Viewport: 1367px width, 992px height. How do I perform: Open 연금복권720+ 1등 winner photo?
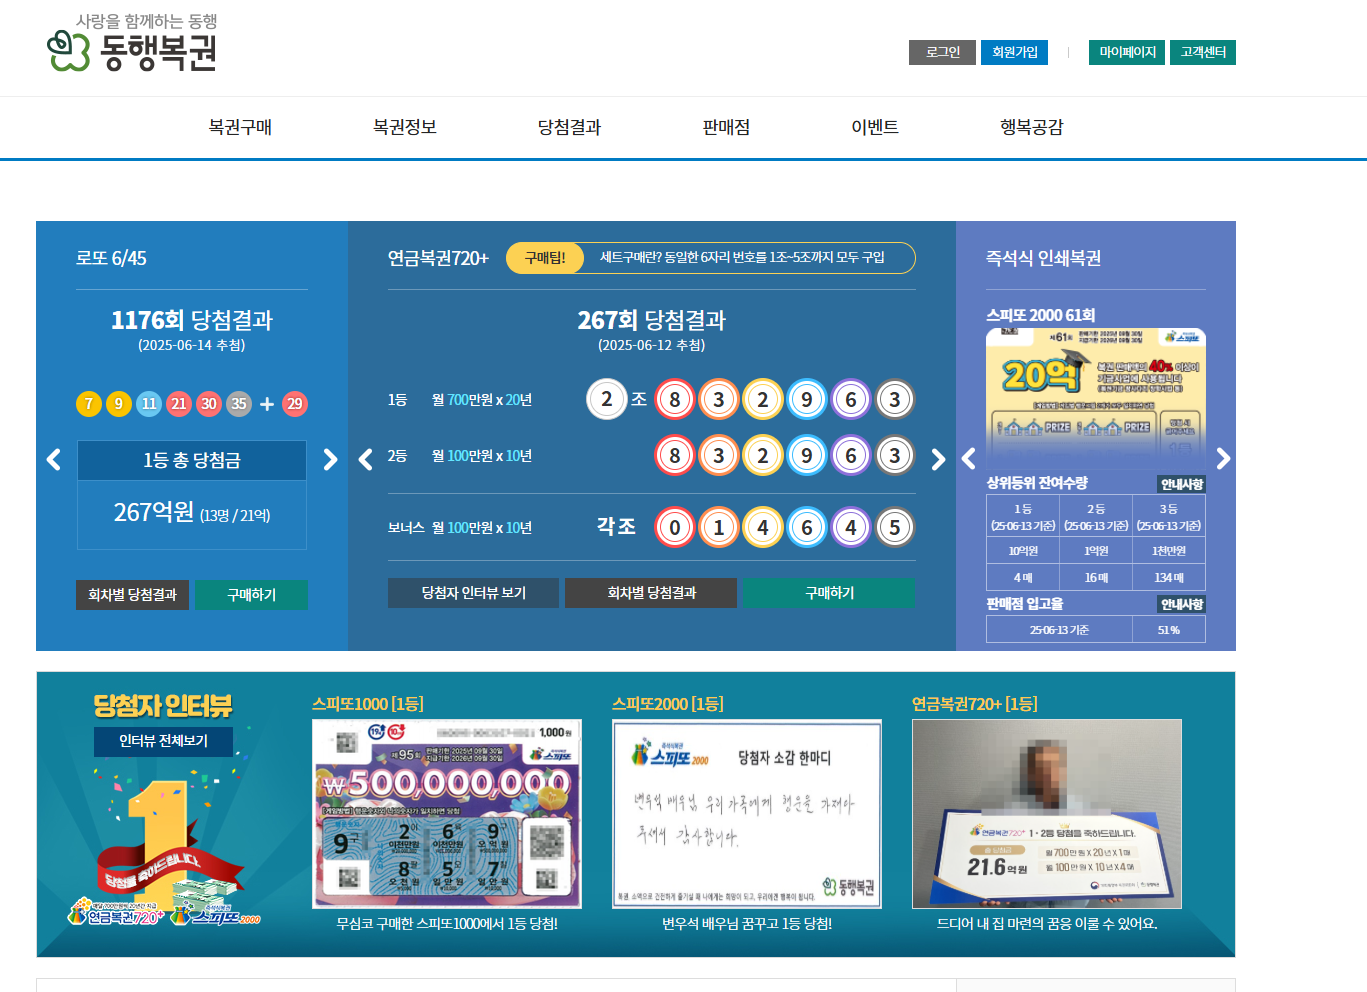(x=1047, y=814)
